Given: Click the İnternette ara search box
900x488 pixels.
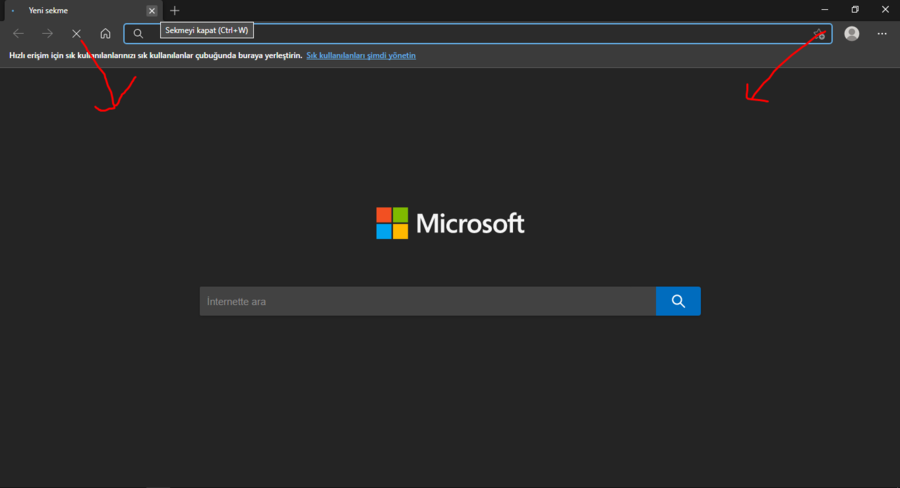Looking at the screenshot, I should [428, 301].
